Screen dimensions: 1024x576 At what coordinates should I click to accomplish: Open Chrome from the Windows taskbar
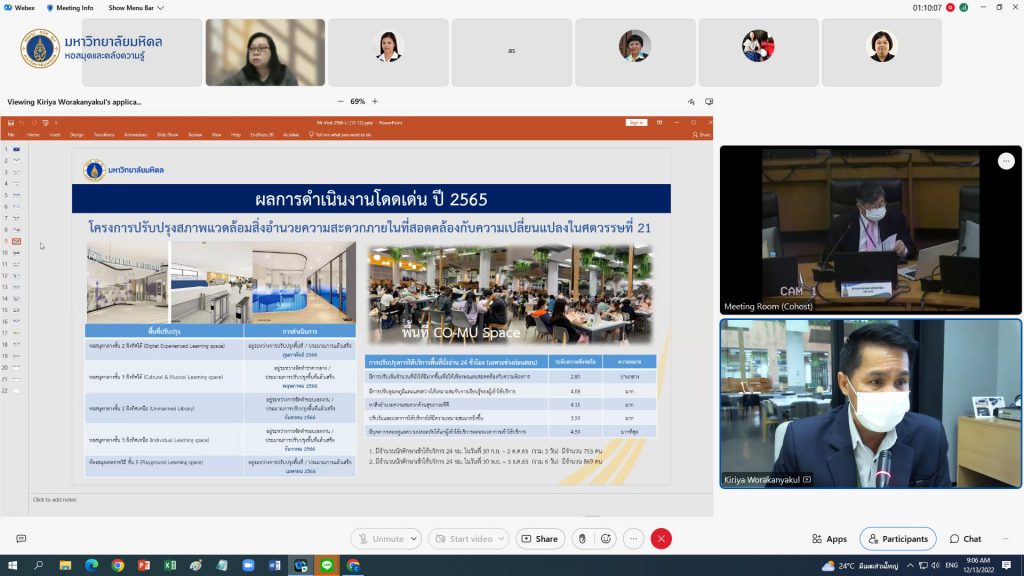pyautogui.click(x=118, y=566)
